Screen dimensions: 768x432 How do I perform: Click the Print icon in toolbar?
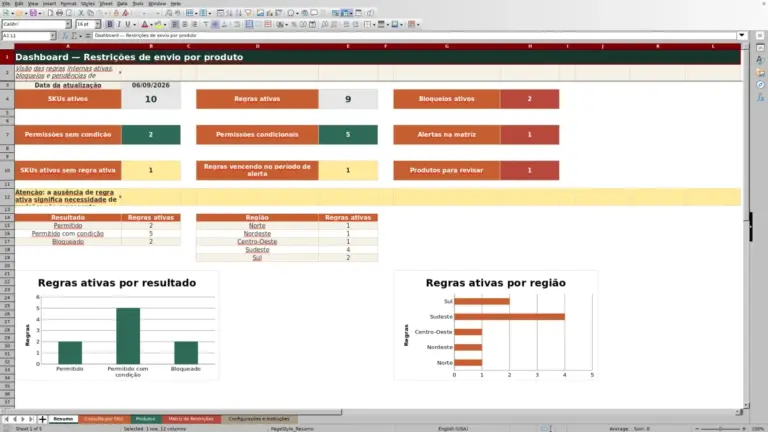(x=59, y=13)
